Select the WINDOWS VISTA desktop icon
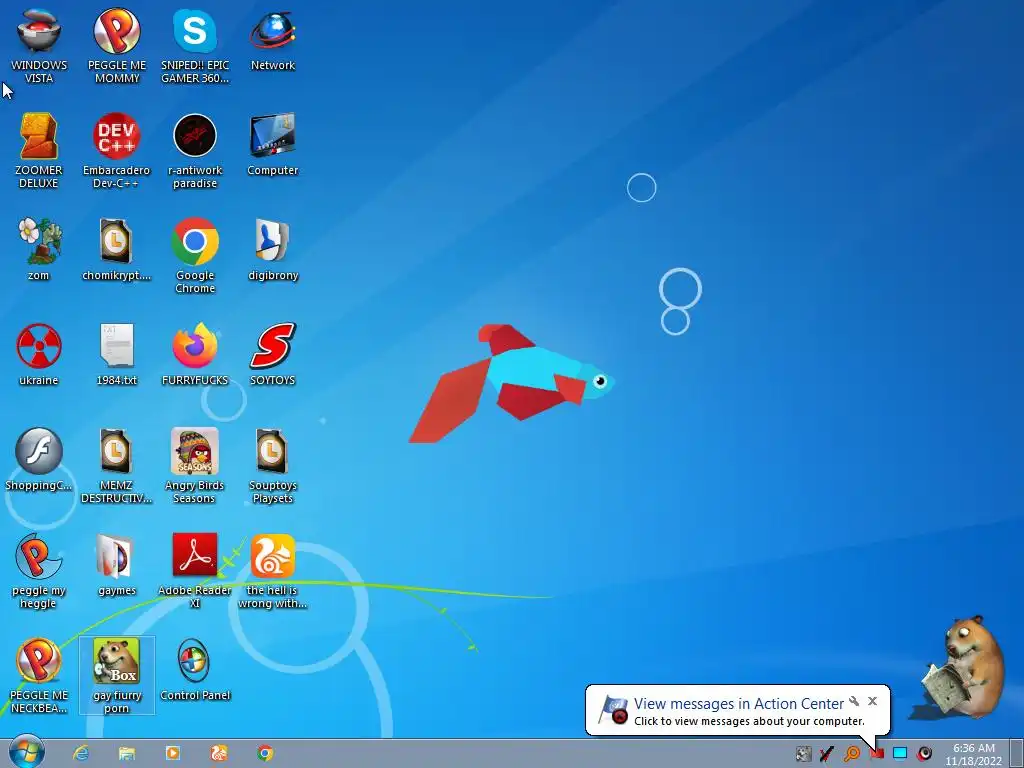1024x768 pixels. point(39,46)
